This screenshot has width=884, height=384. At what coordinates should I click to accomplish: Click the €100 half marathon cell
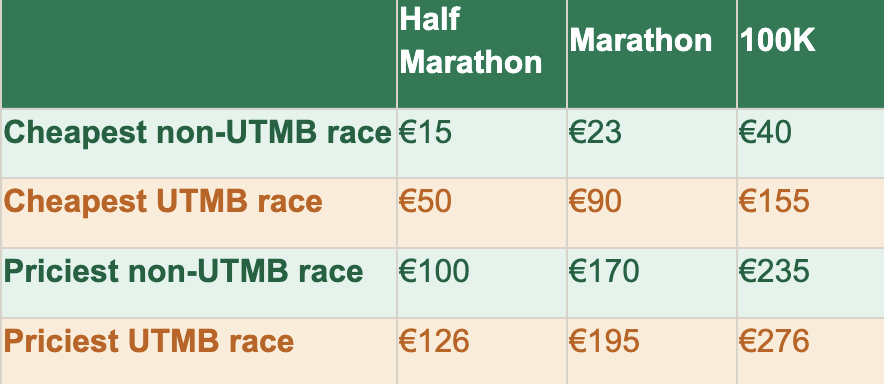(482, 283)
